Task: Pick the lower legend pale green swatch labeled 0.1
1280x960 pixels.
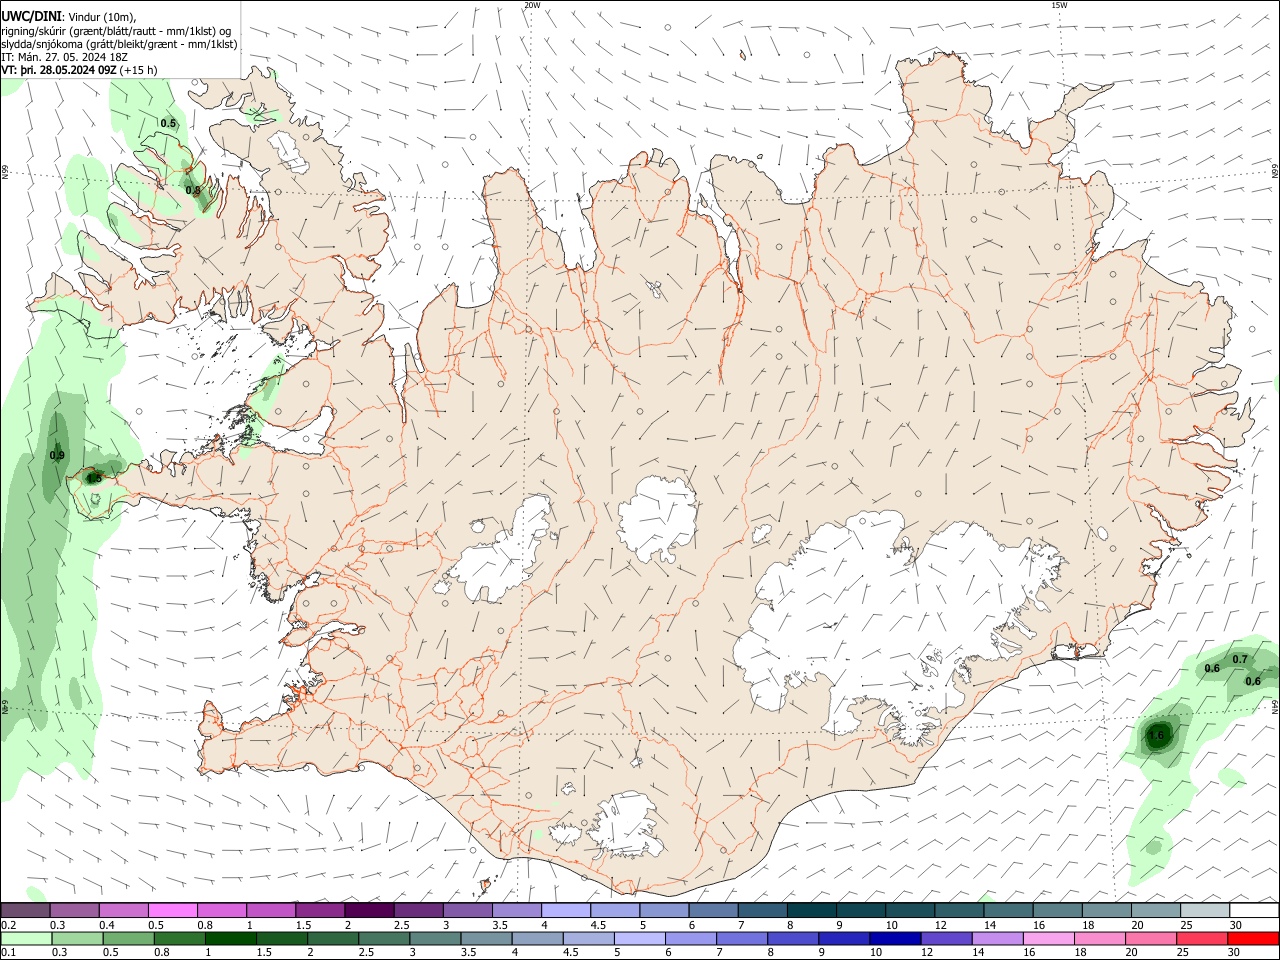Action: tap(26, 939)
